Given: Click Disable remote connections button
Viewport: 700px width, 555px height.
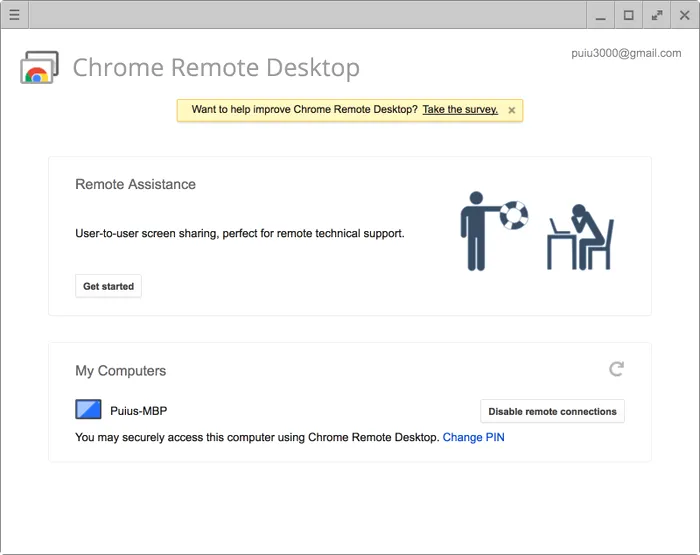Looking at the screenshot, I should point(552,411).
